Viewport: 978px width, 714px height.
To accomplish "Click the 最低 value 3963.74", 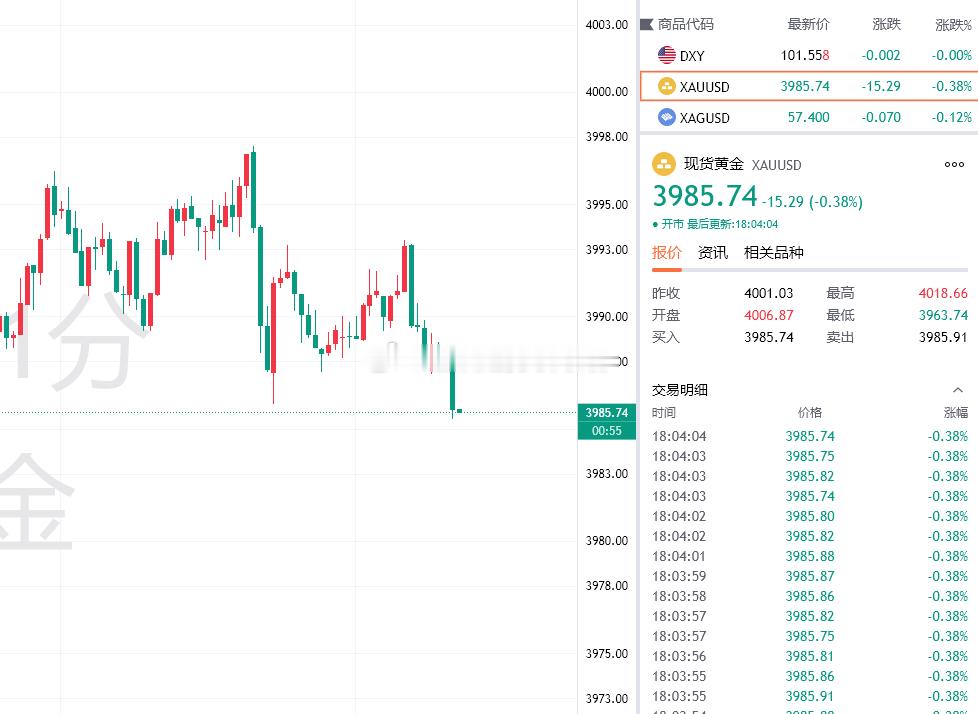I will [x=943, y=316].
